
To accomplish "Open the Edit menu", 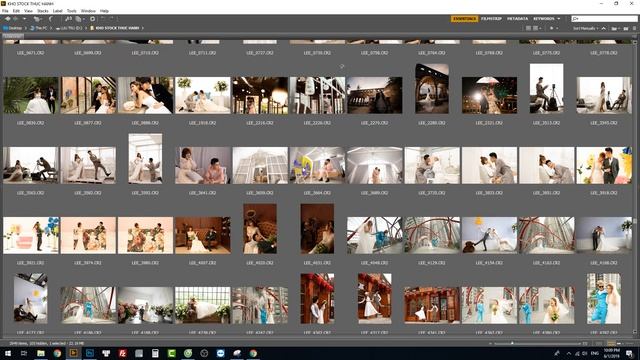I will [x=16, y=11].
